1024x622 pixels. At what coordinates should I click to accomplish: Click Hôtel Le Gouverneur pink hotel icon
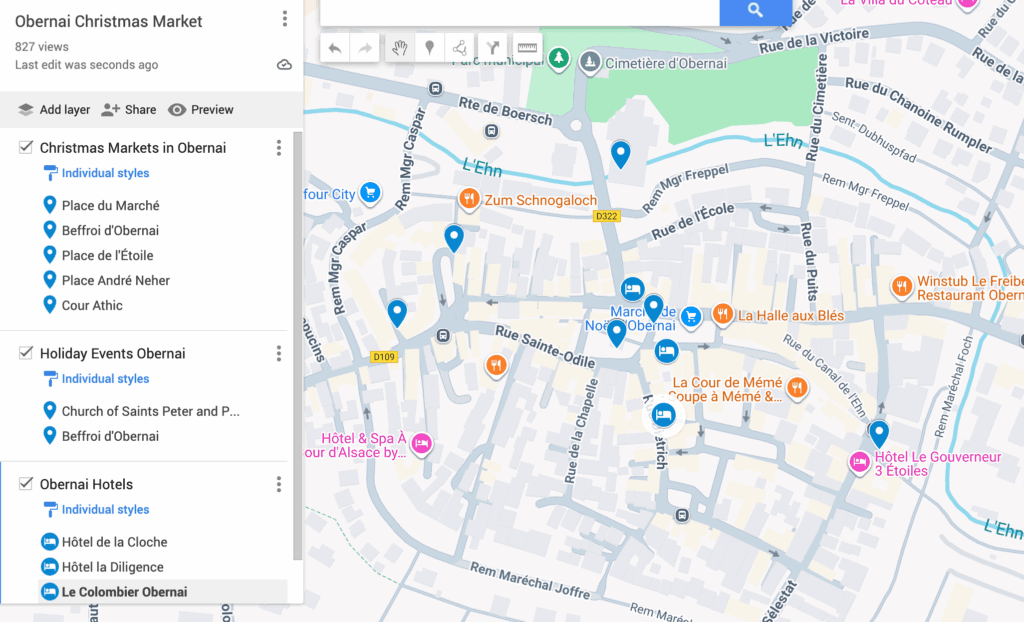(859, 462)
